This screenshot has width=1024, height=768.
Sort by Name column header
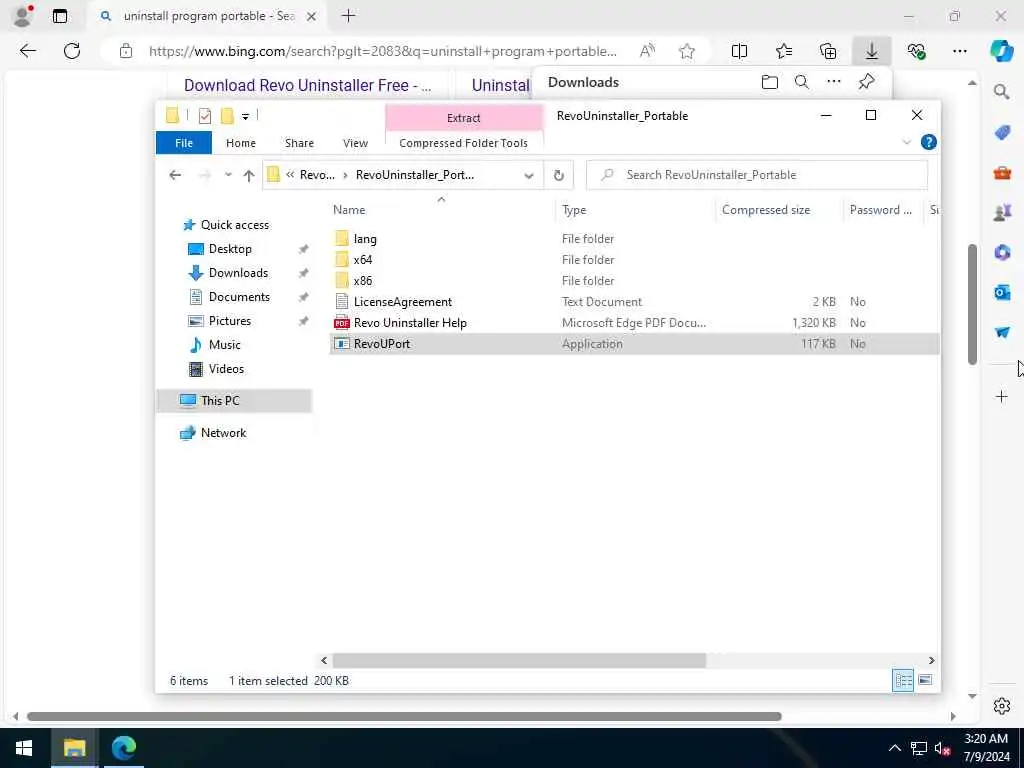coord(349,210)
